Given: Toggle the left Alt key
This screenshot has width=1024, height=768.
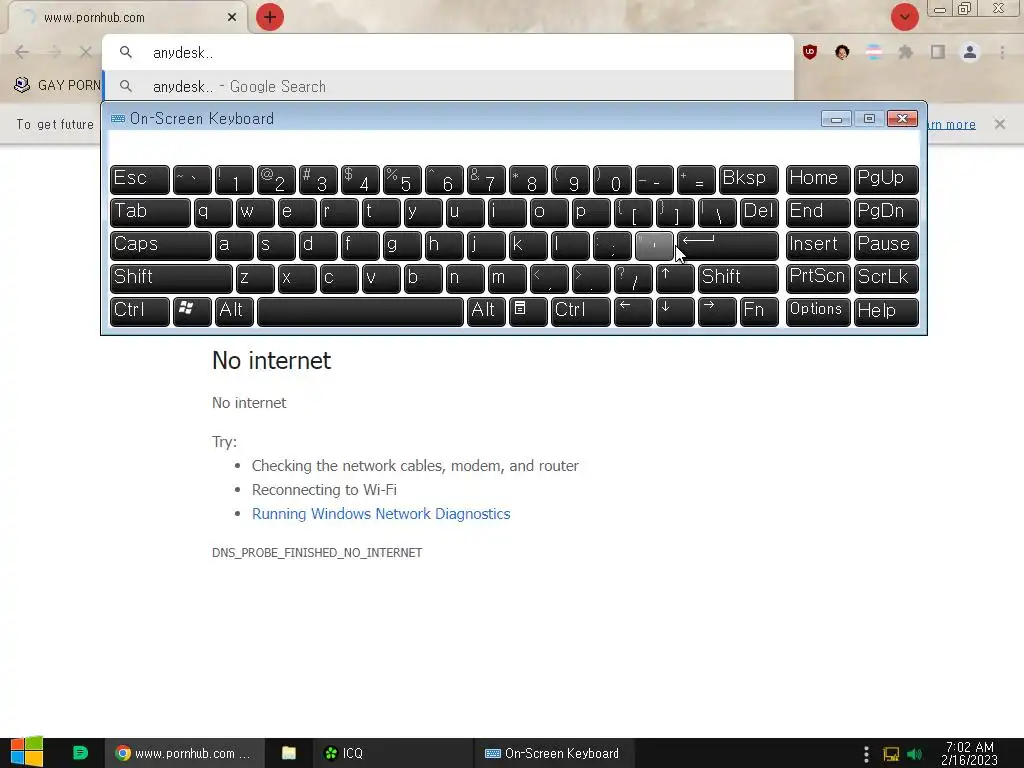Looking at the screenshot, I should click(234, 311).
